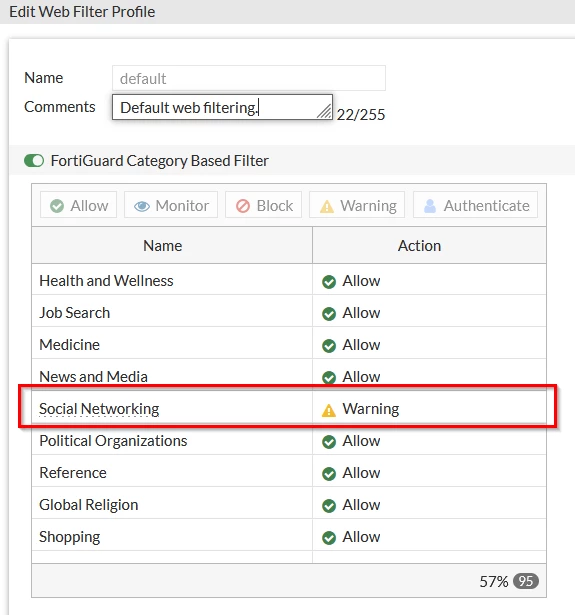Click the Authenticate action button

475,205
